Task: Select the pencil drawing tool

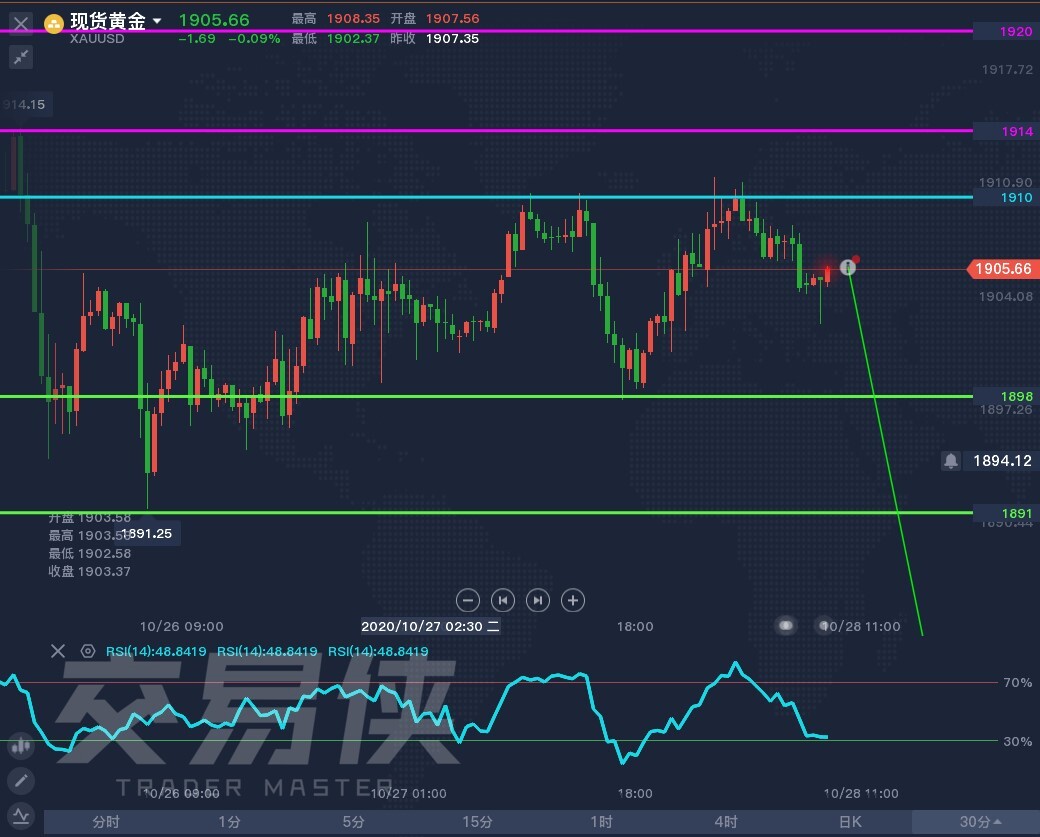Action: 20,780
